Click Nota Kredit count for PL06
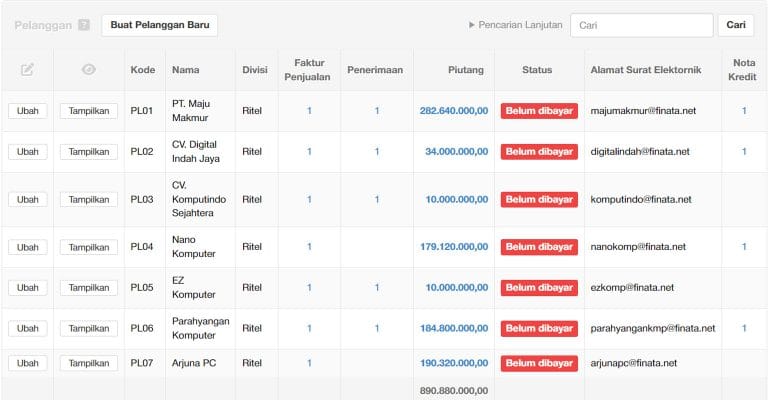The image size is (768, 400). [x=744, y=328]
